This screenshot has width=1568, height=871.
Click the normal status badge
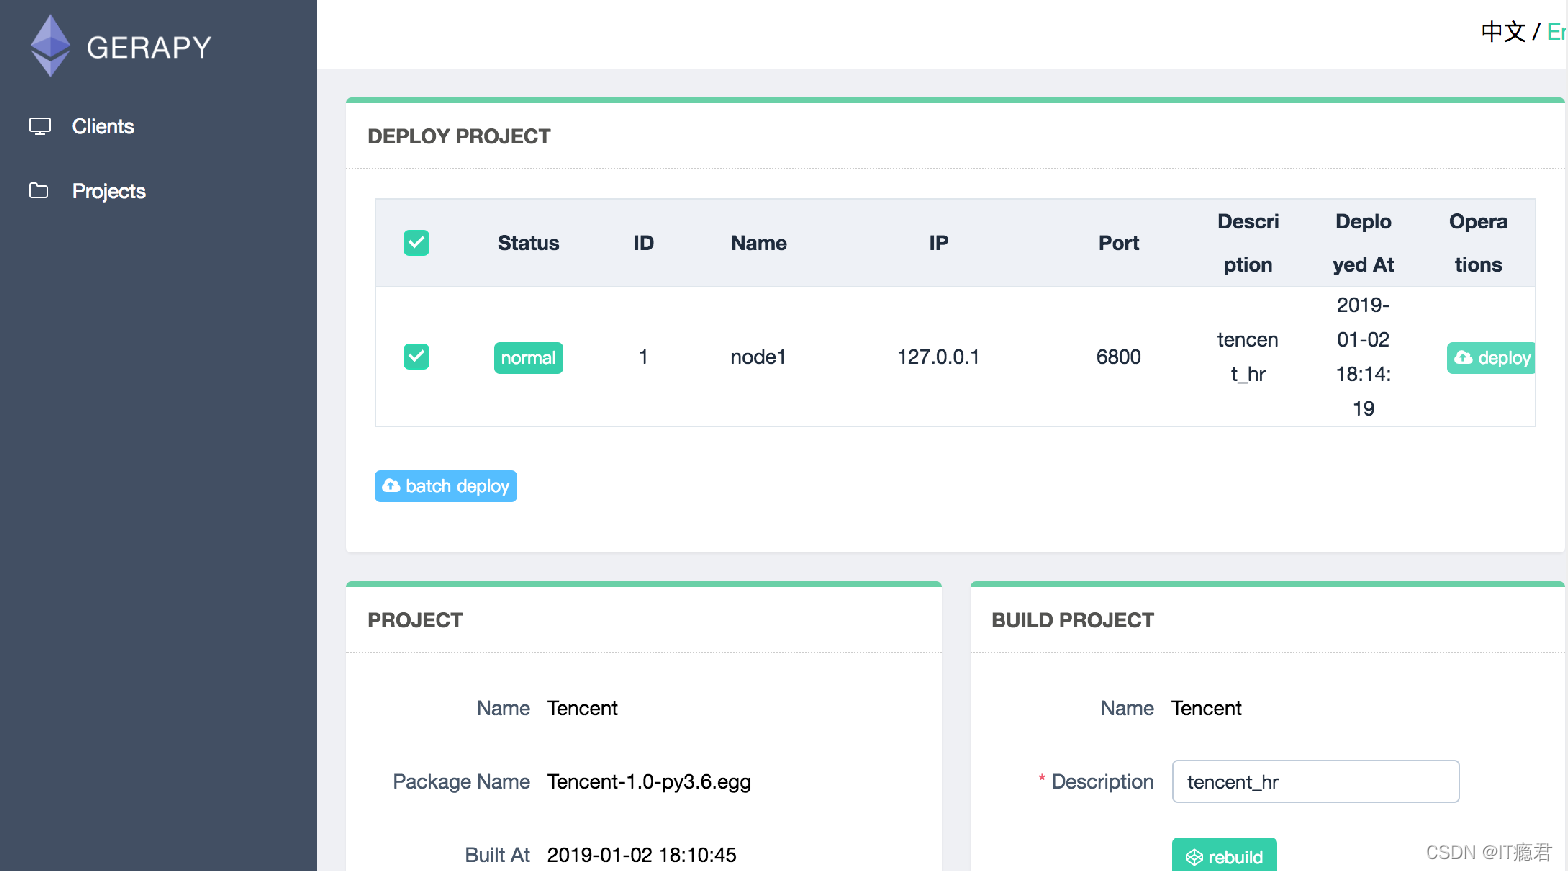point(528,358)
